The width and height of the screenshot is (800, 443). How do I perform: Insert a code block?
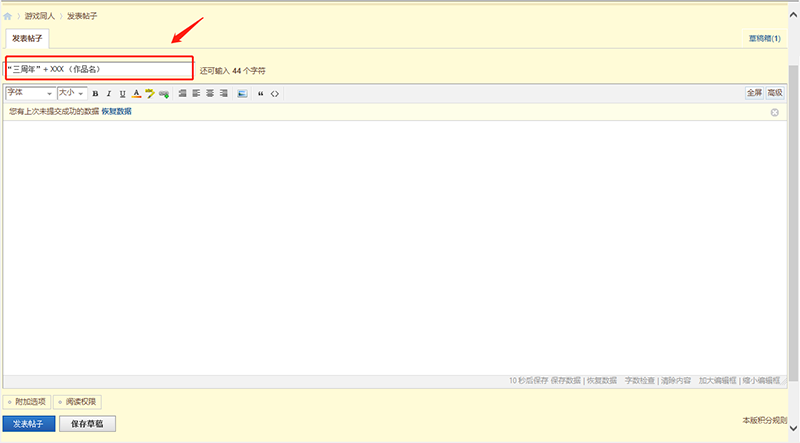(275, 93)
